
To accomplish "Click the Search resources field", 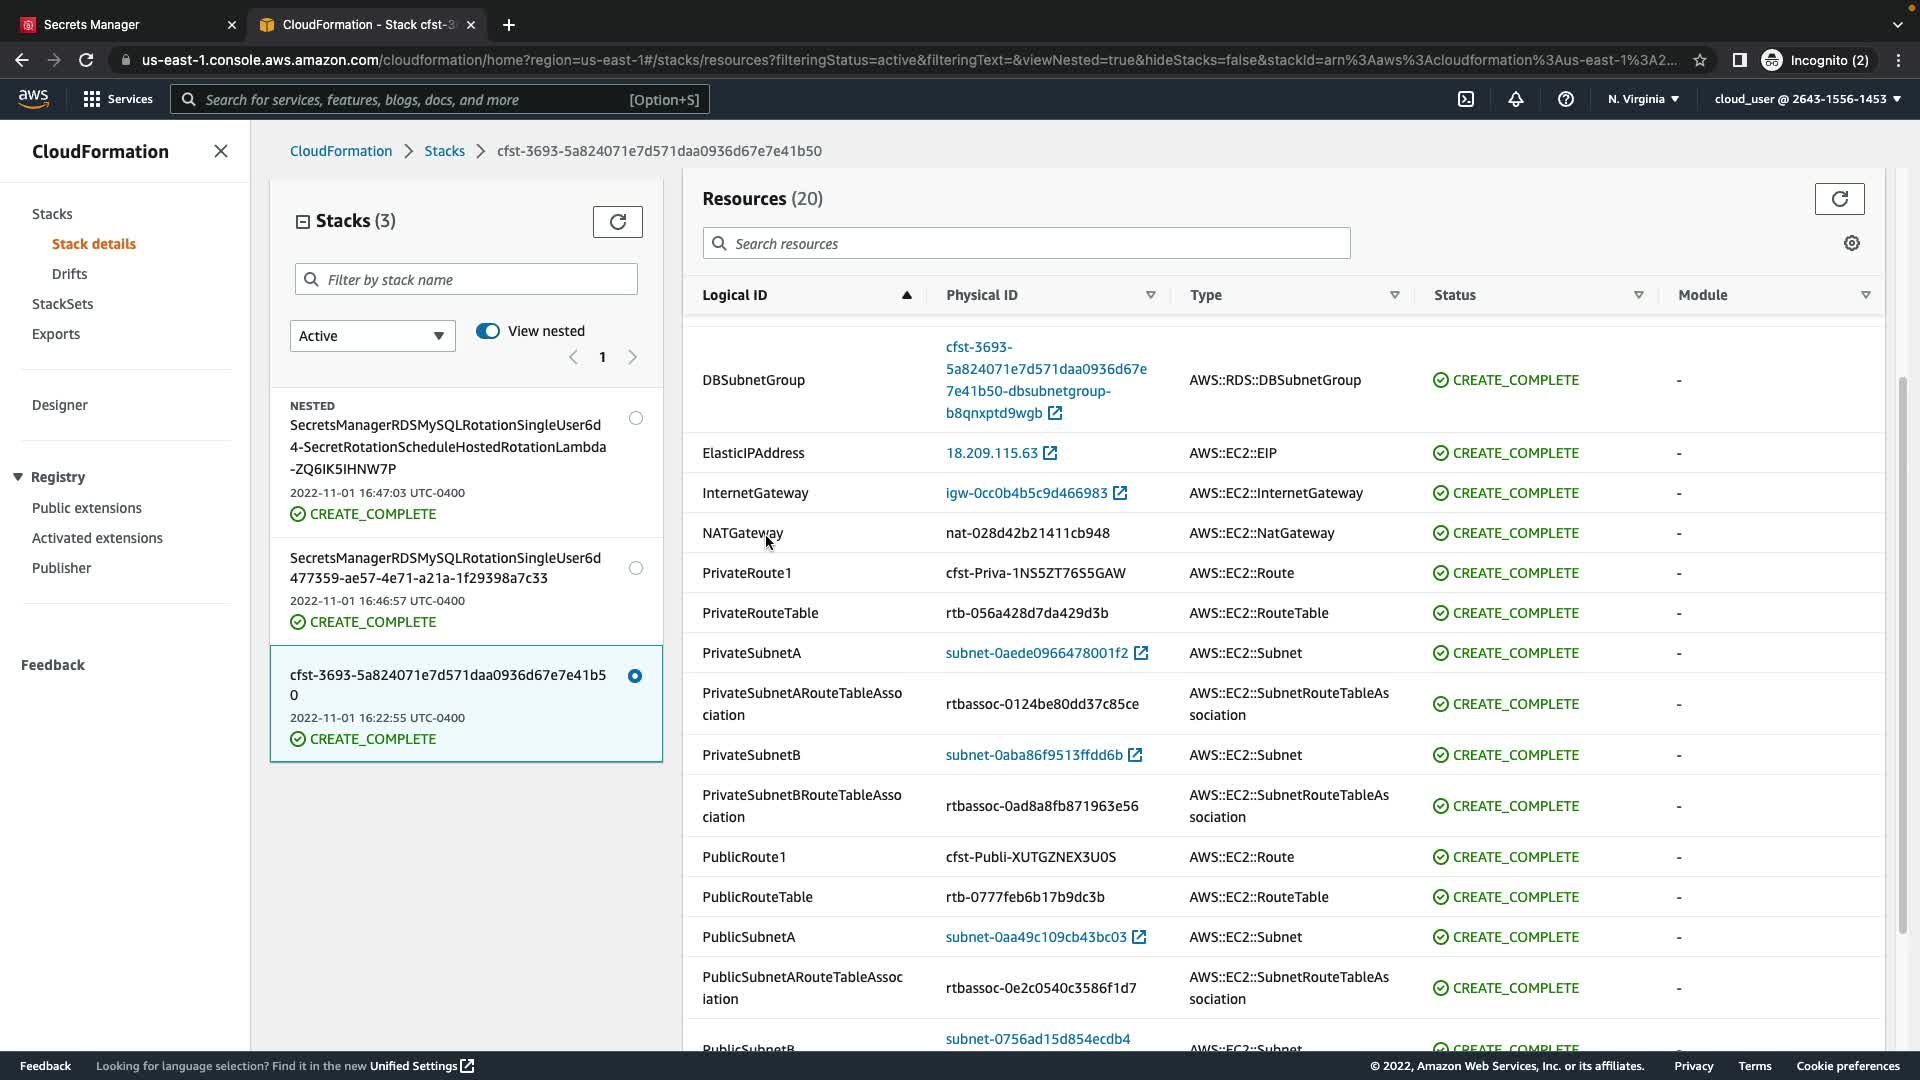I will coord(1026,243).
